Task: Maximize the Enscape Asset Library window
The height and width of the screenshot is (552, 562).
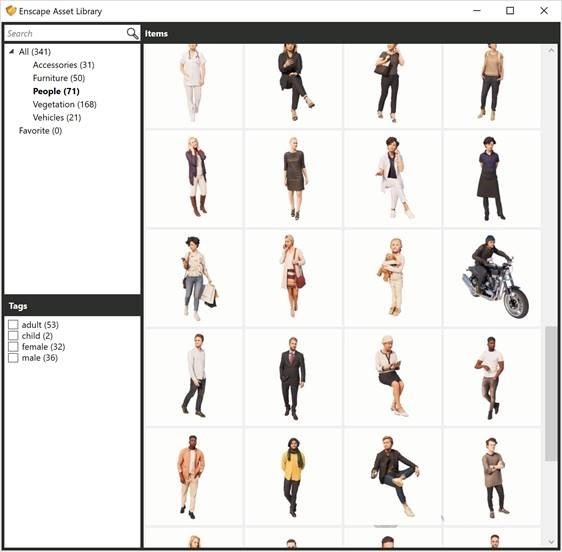Action: (510, 11)
